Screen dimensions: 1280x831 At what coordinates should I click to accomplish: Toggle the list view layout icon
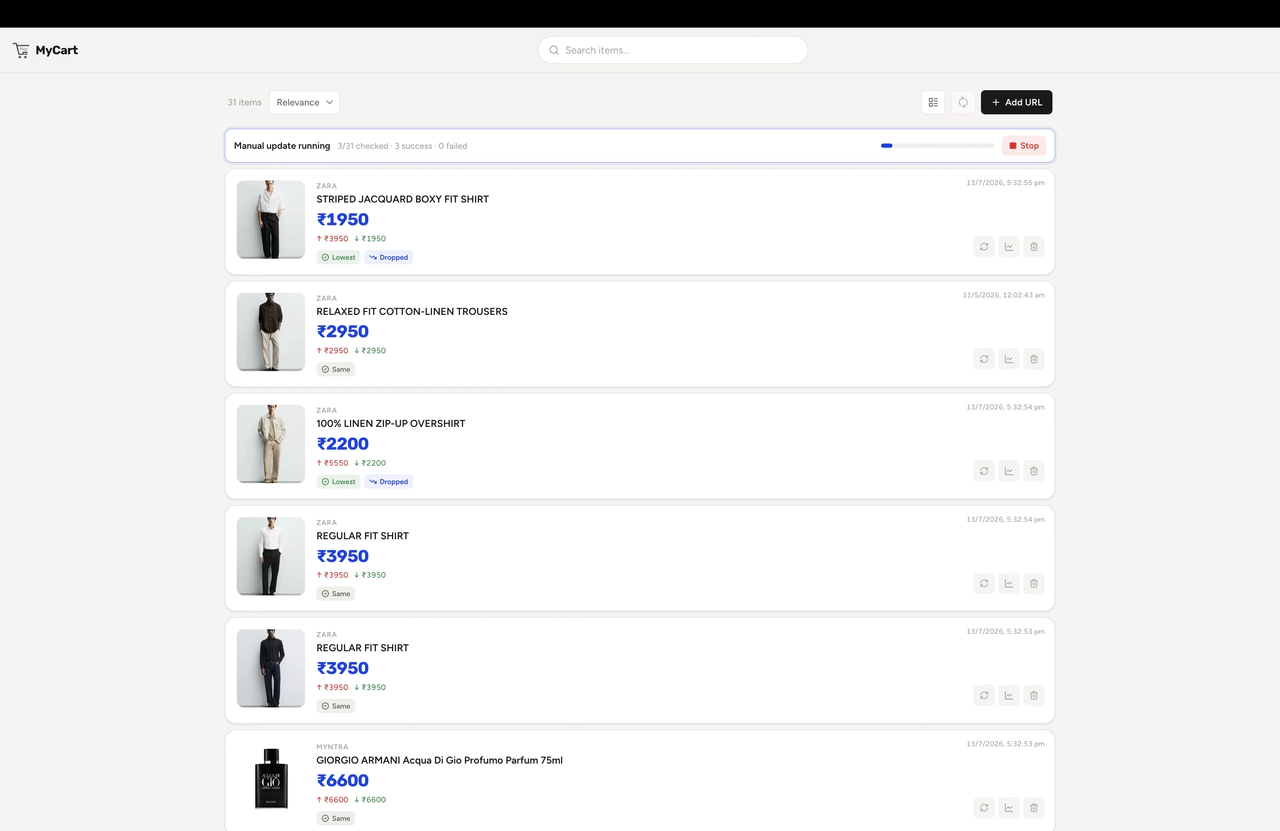pos(933,102)
